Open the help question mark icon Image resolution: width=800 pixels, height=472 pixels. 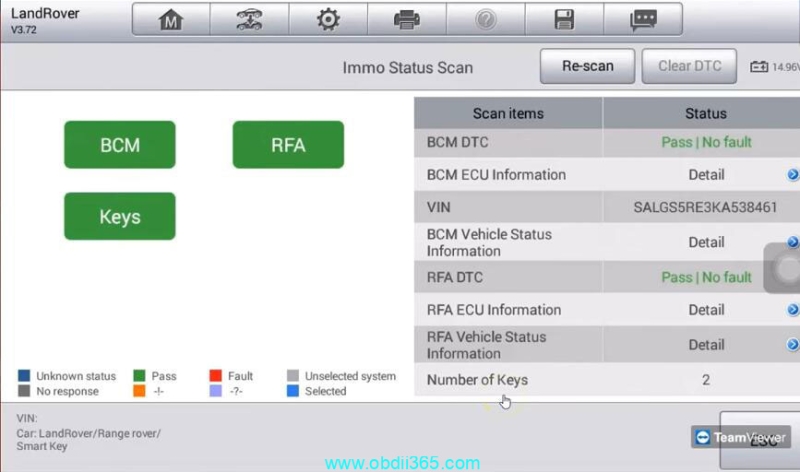[485, 19]
